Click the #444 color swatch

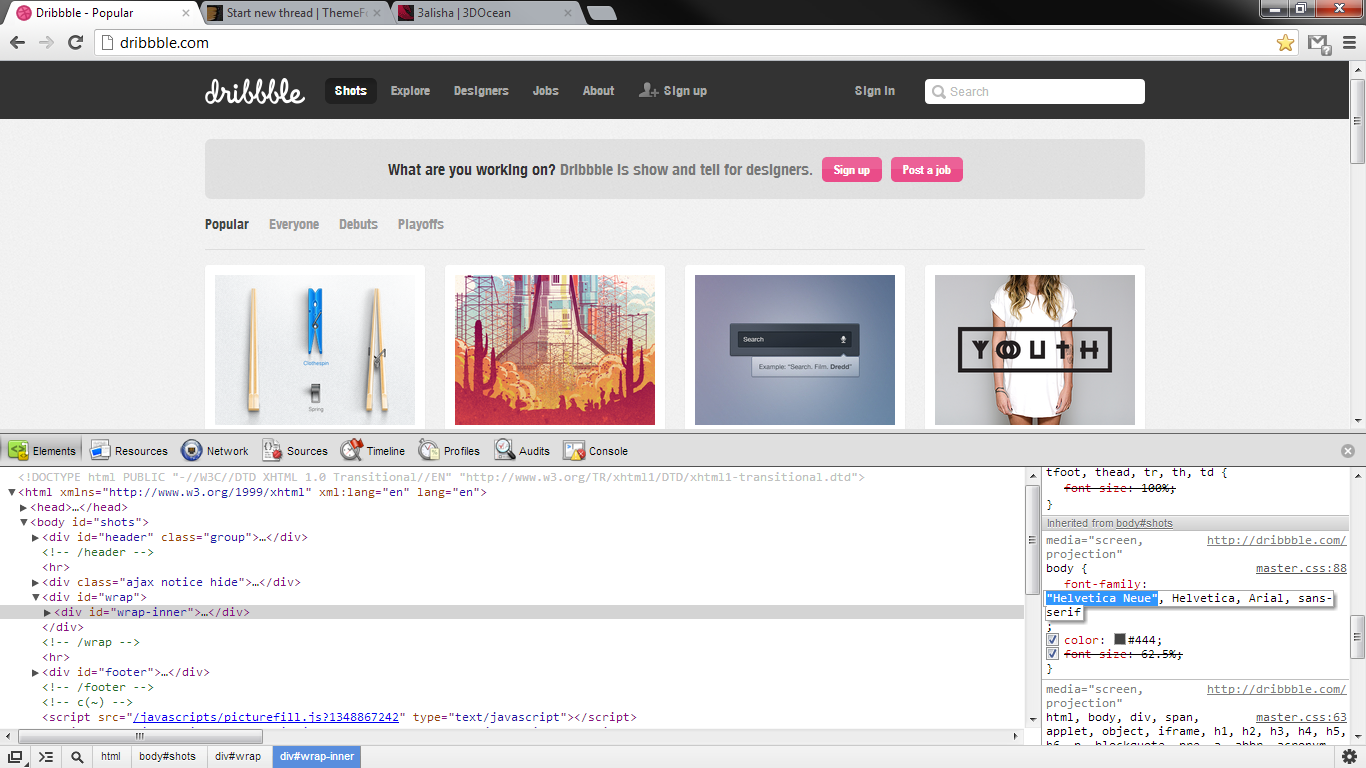click(1119, 640)
